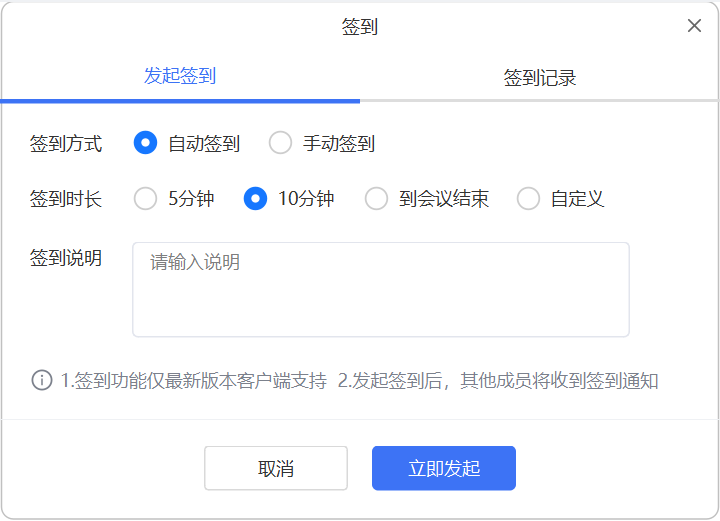The image size is (720, 521).
Task: Focus the 请输入说明 text box
Action: point(380,289)
